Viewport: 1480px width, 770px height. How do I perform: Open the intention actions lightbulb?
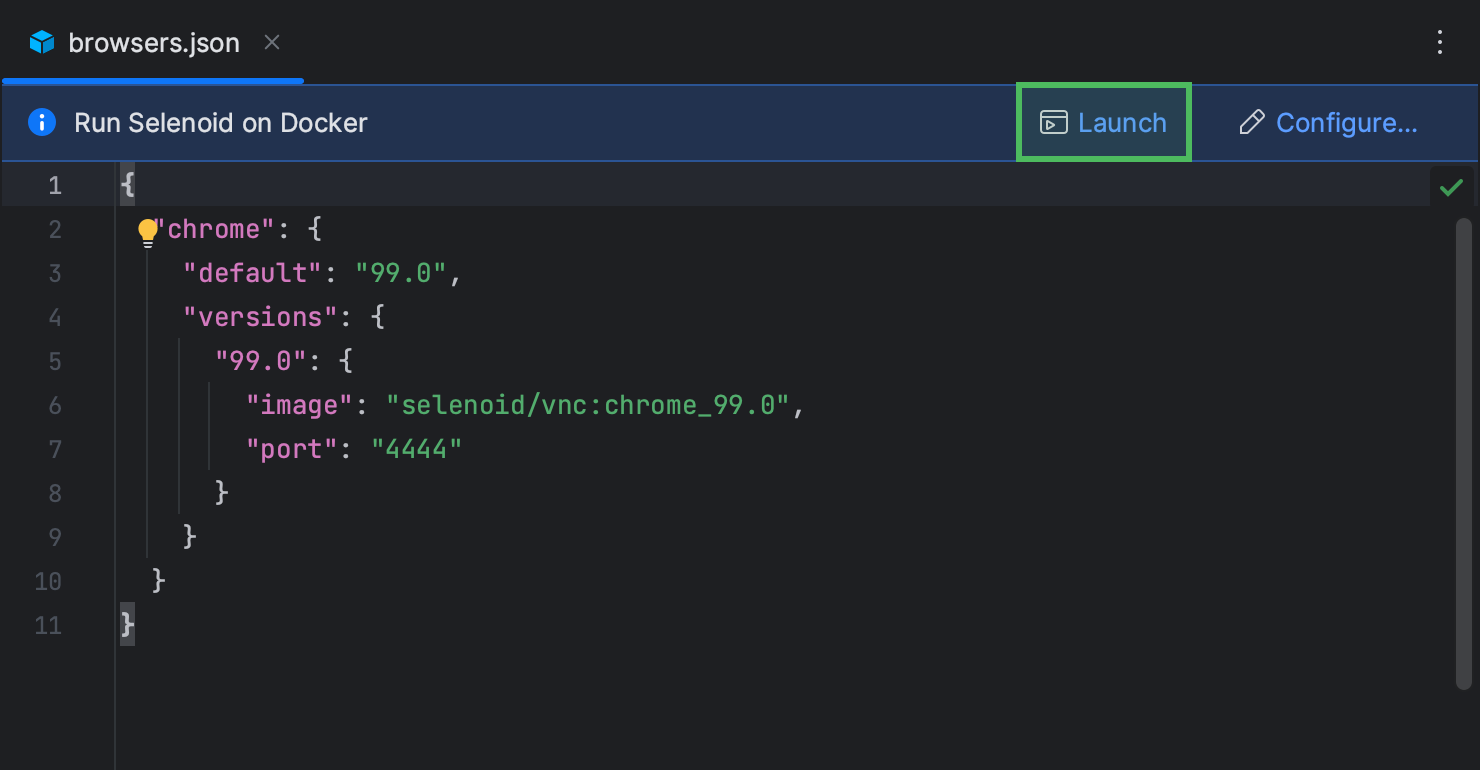pyautogui.click(x=148, y=228)
